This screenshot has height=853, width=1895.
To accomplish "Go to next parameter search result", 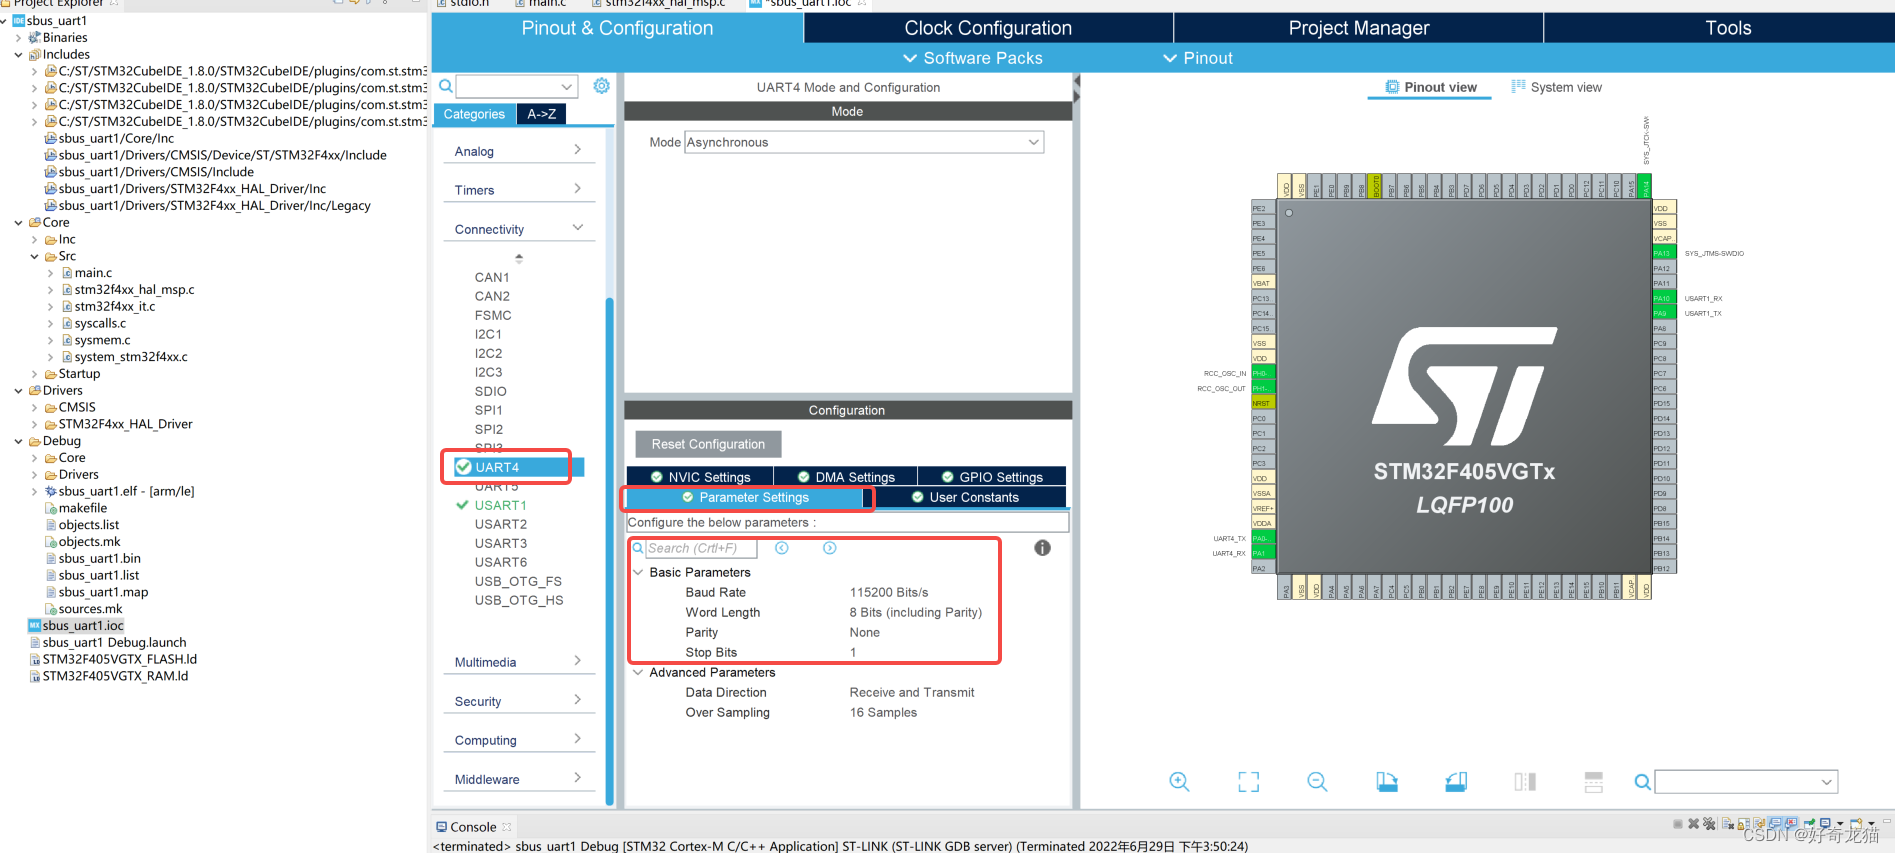I will 830,548.
